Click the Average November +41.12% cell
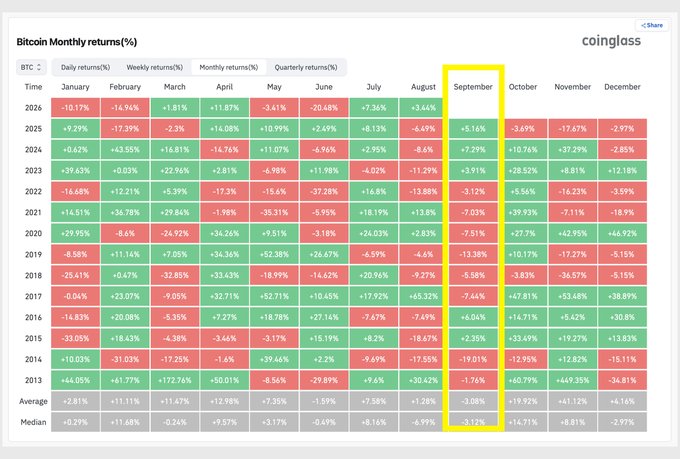680x459 pixels. 572,401
